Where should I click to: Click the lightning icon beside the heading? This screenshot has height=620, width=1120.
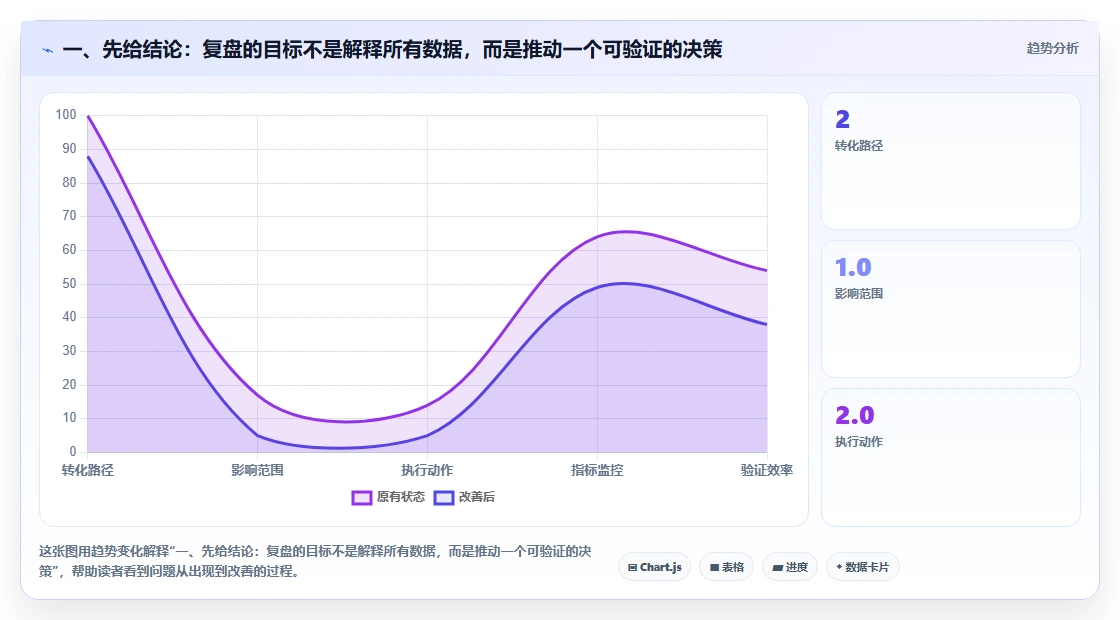47,50
